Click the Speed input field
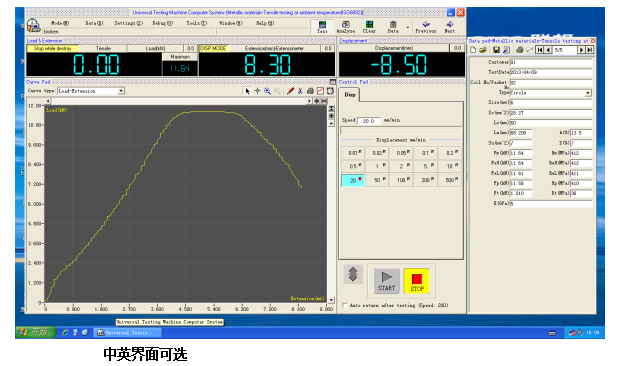 point(369,121)
